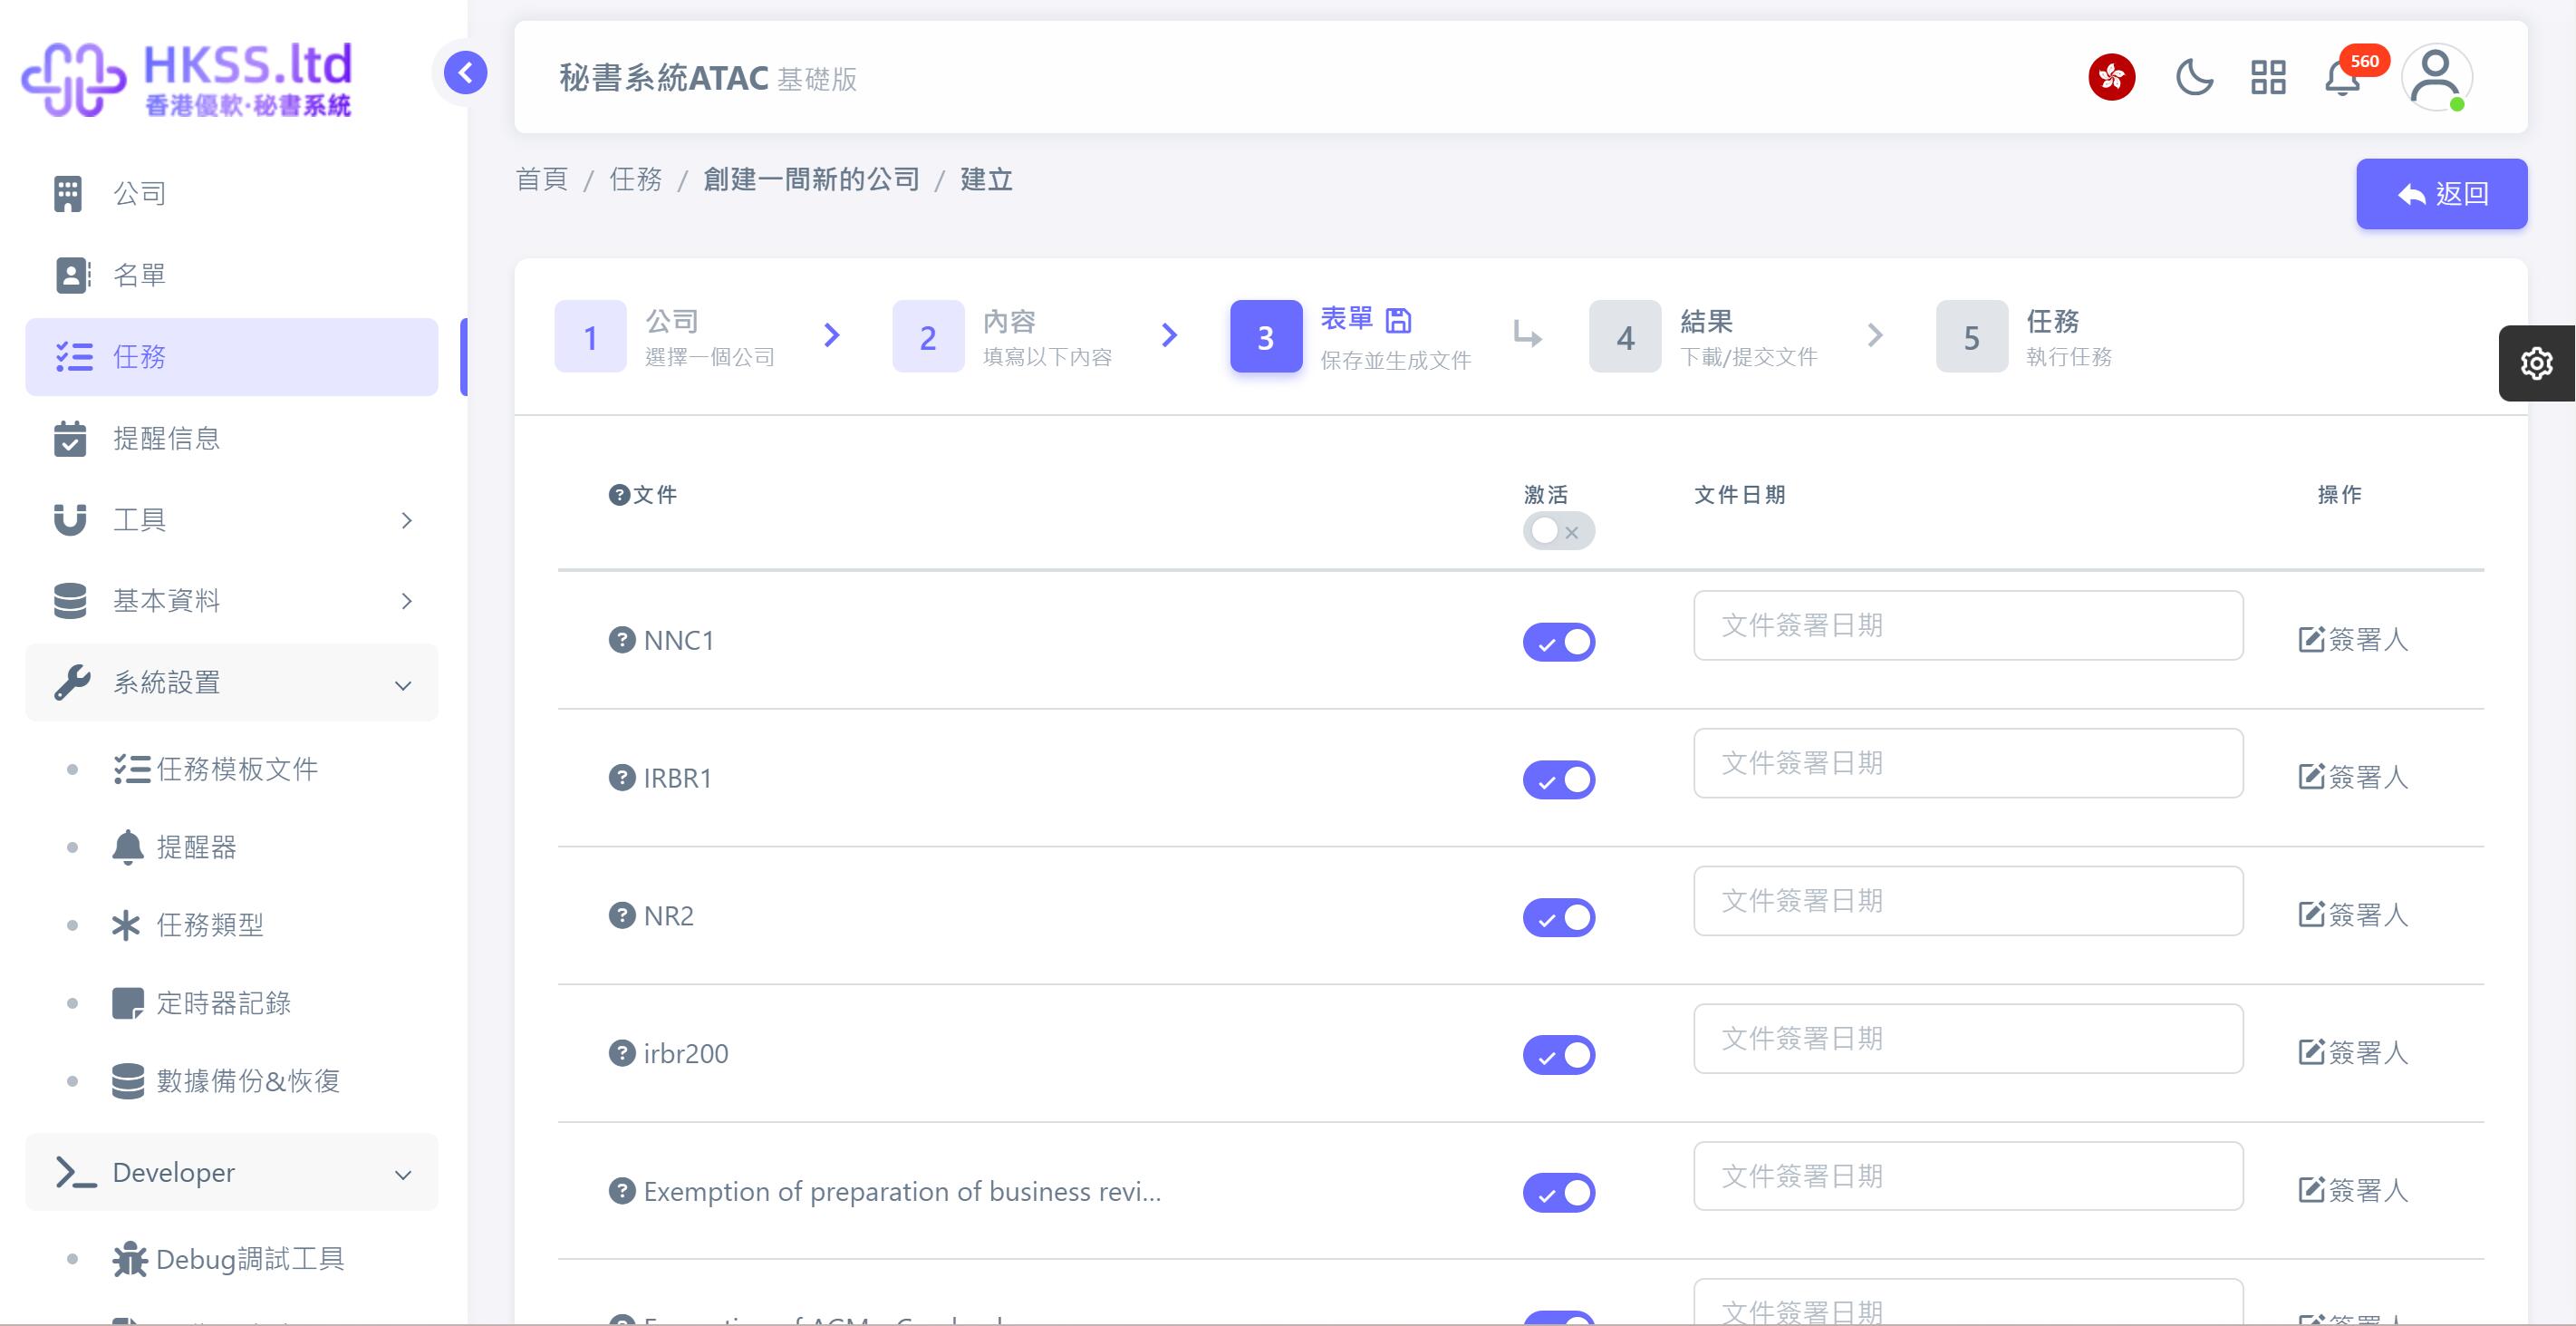Click the 秘書系統ATAC 基礎版 title text

coord(708,79)
